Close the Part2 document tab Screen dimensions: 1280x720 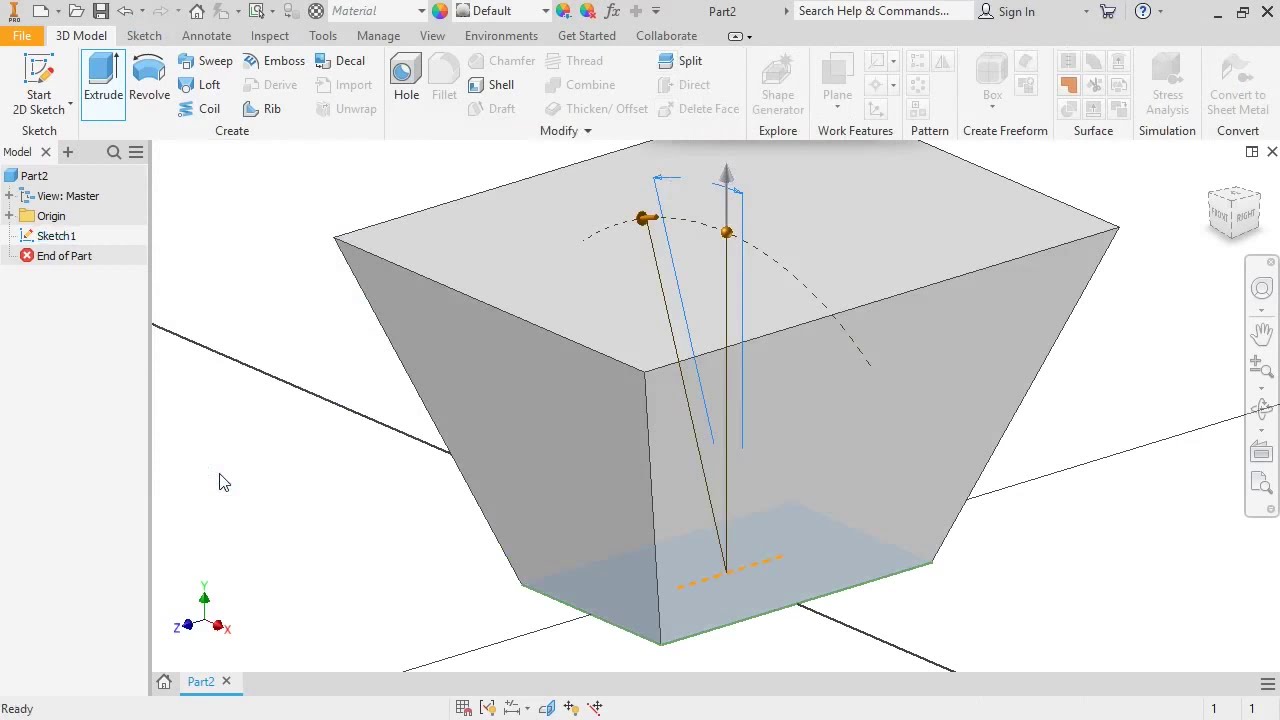pos(226,682)
